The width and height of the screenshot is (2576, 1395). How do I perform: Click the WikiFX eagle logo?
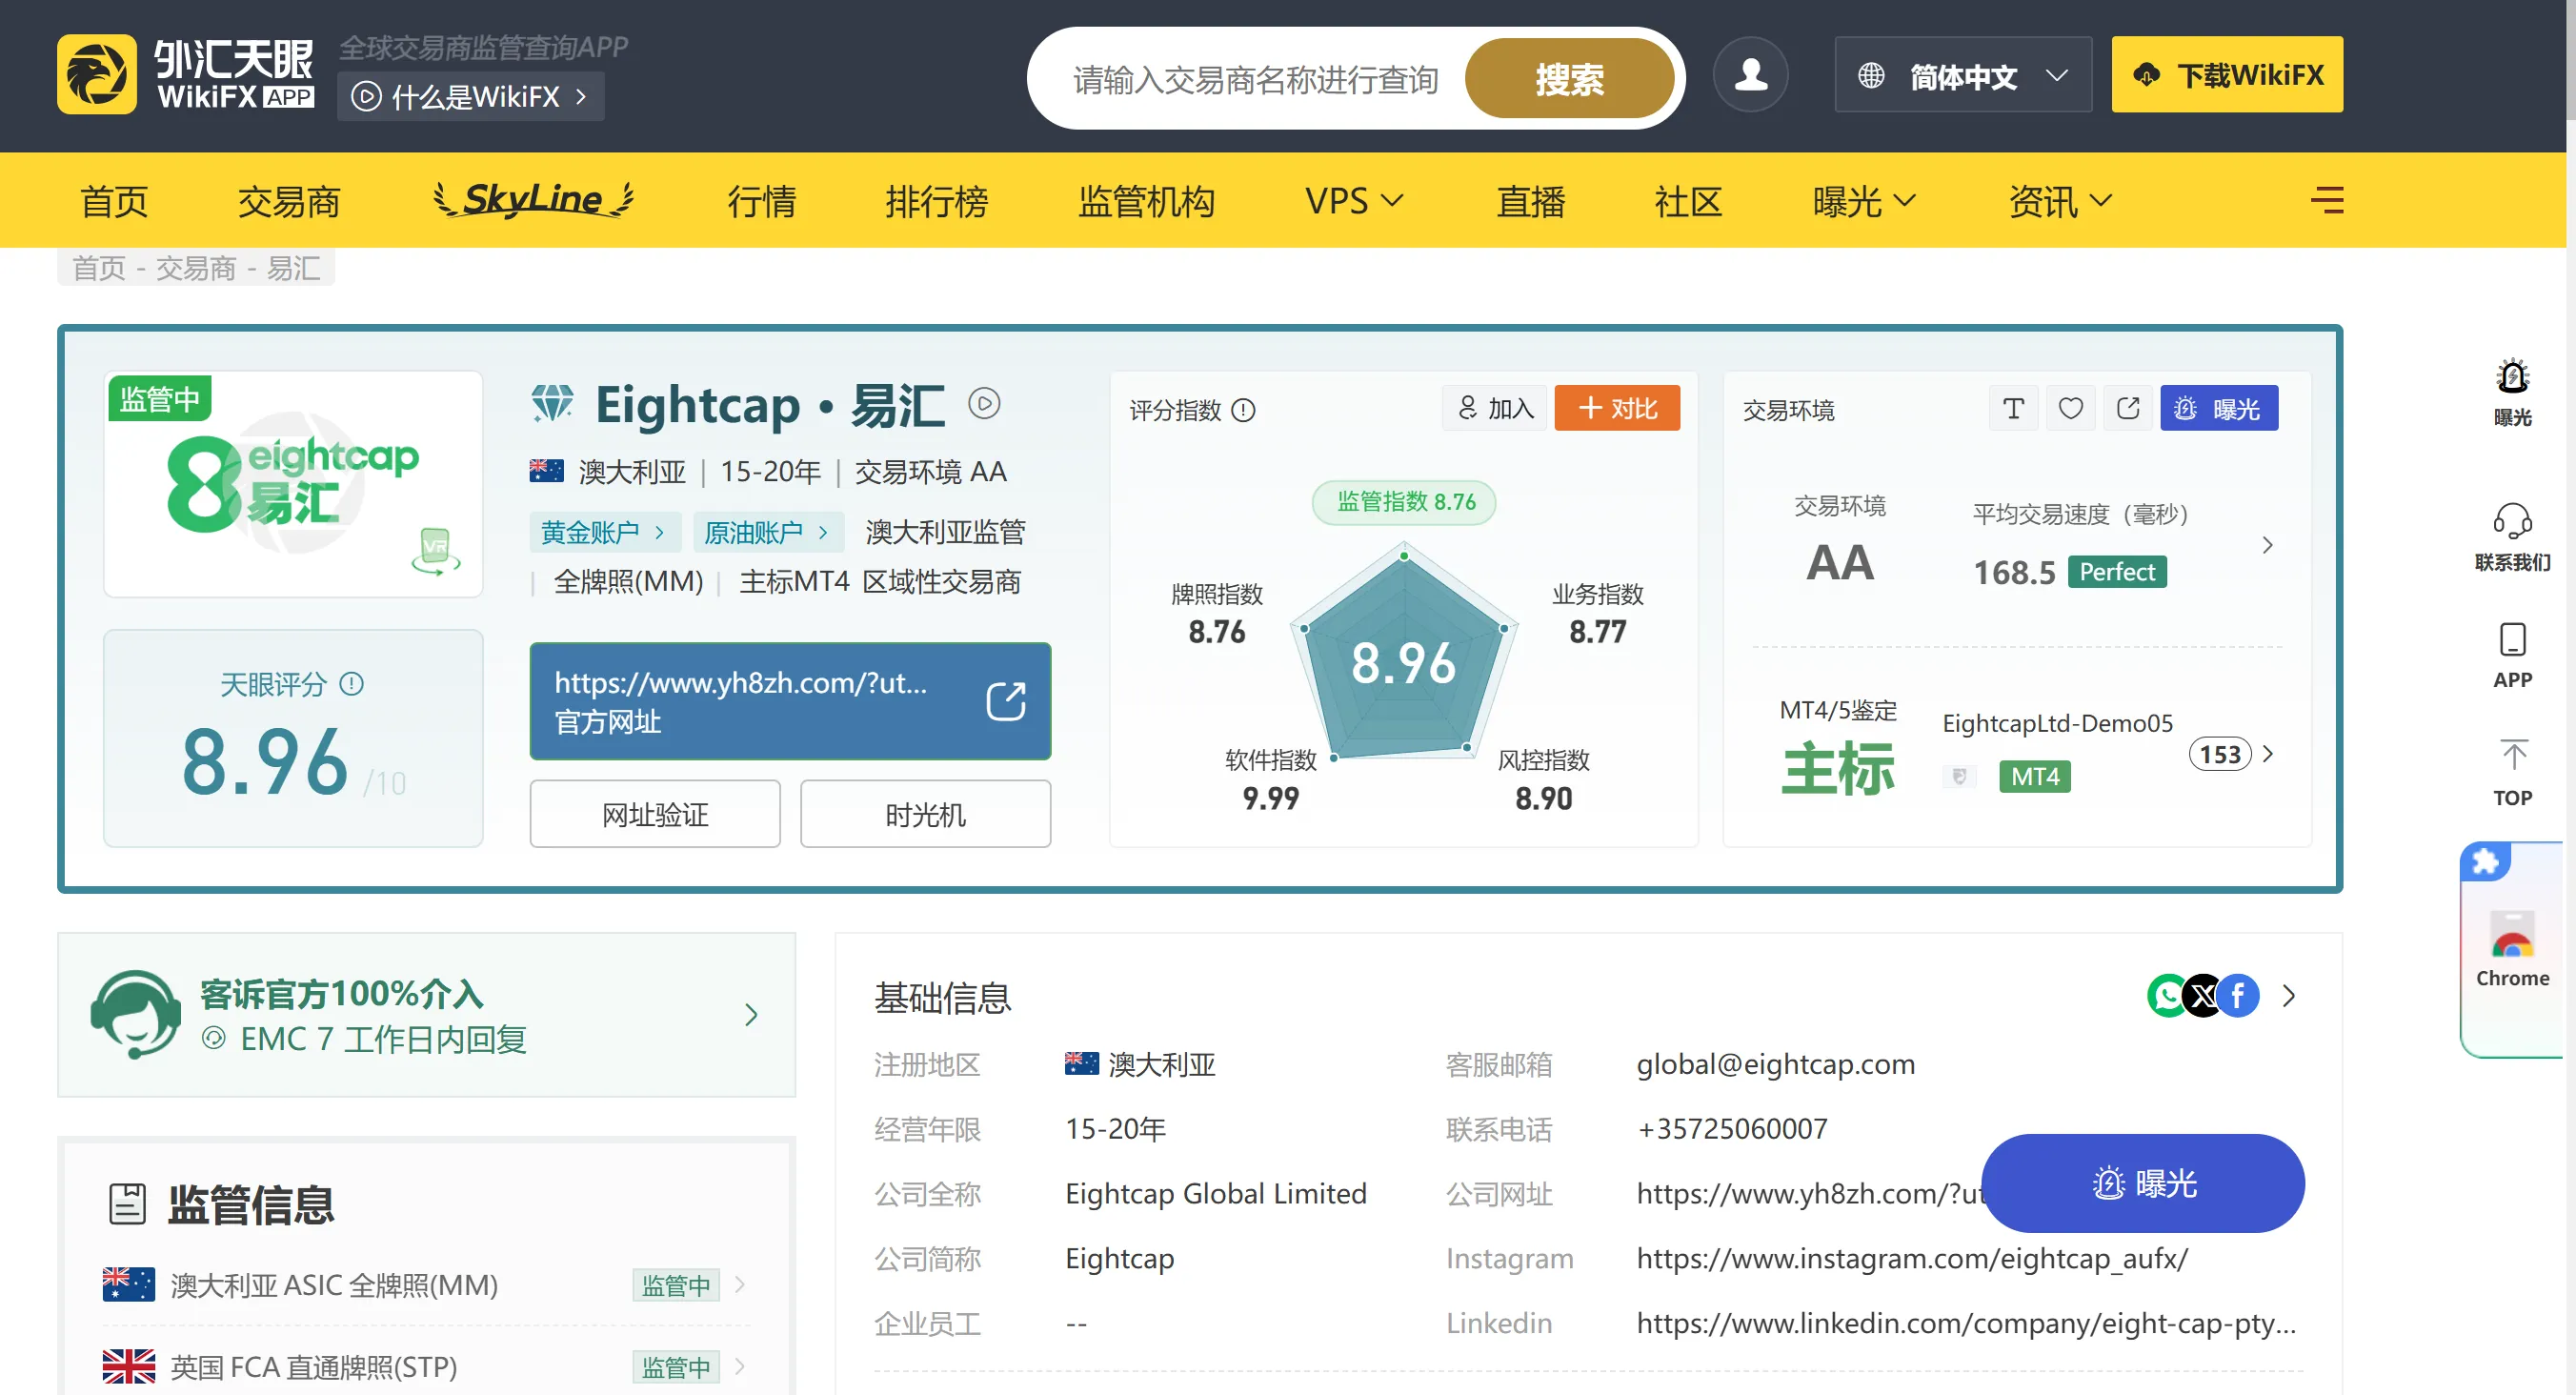(96, 75)
